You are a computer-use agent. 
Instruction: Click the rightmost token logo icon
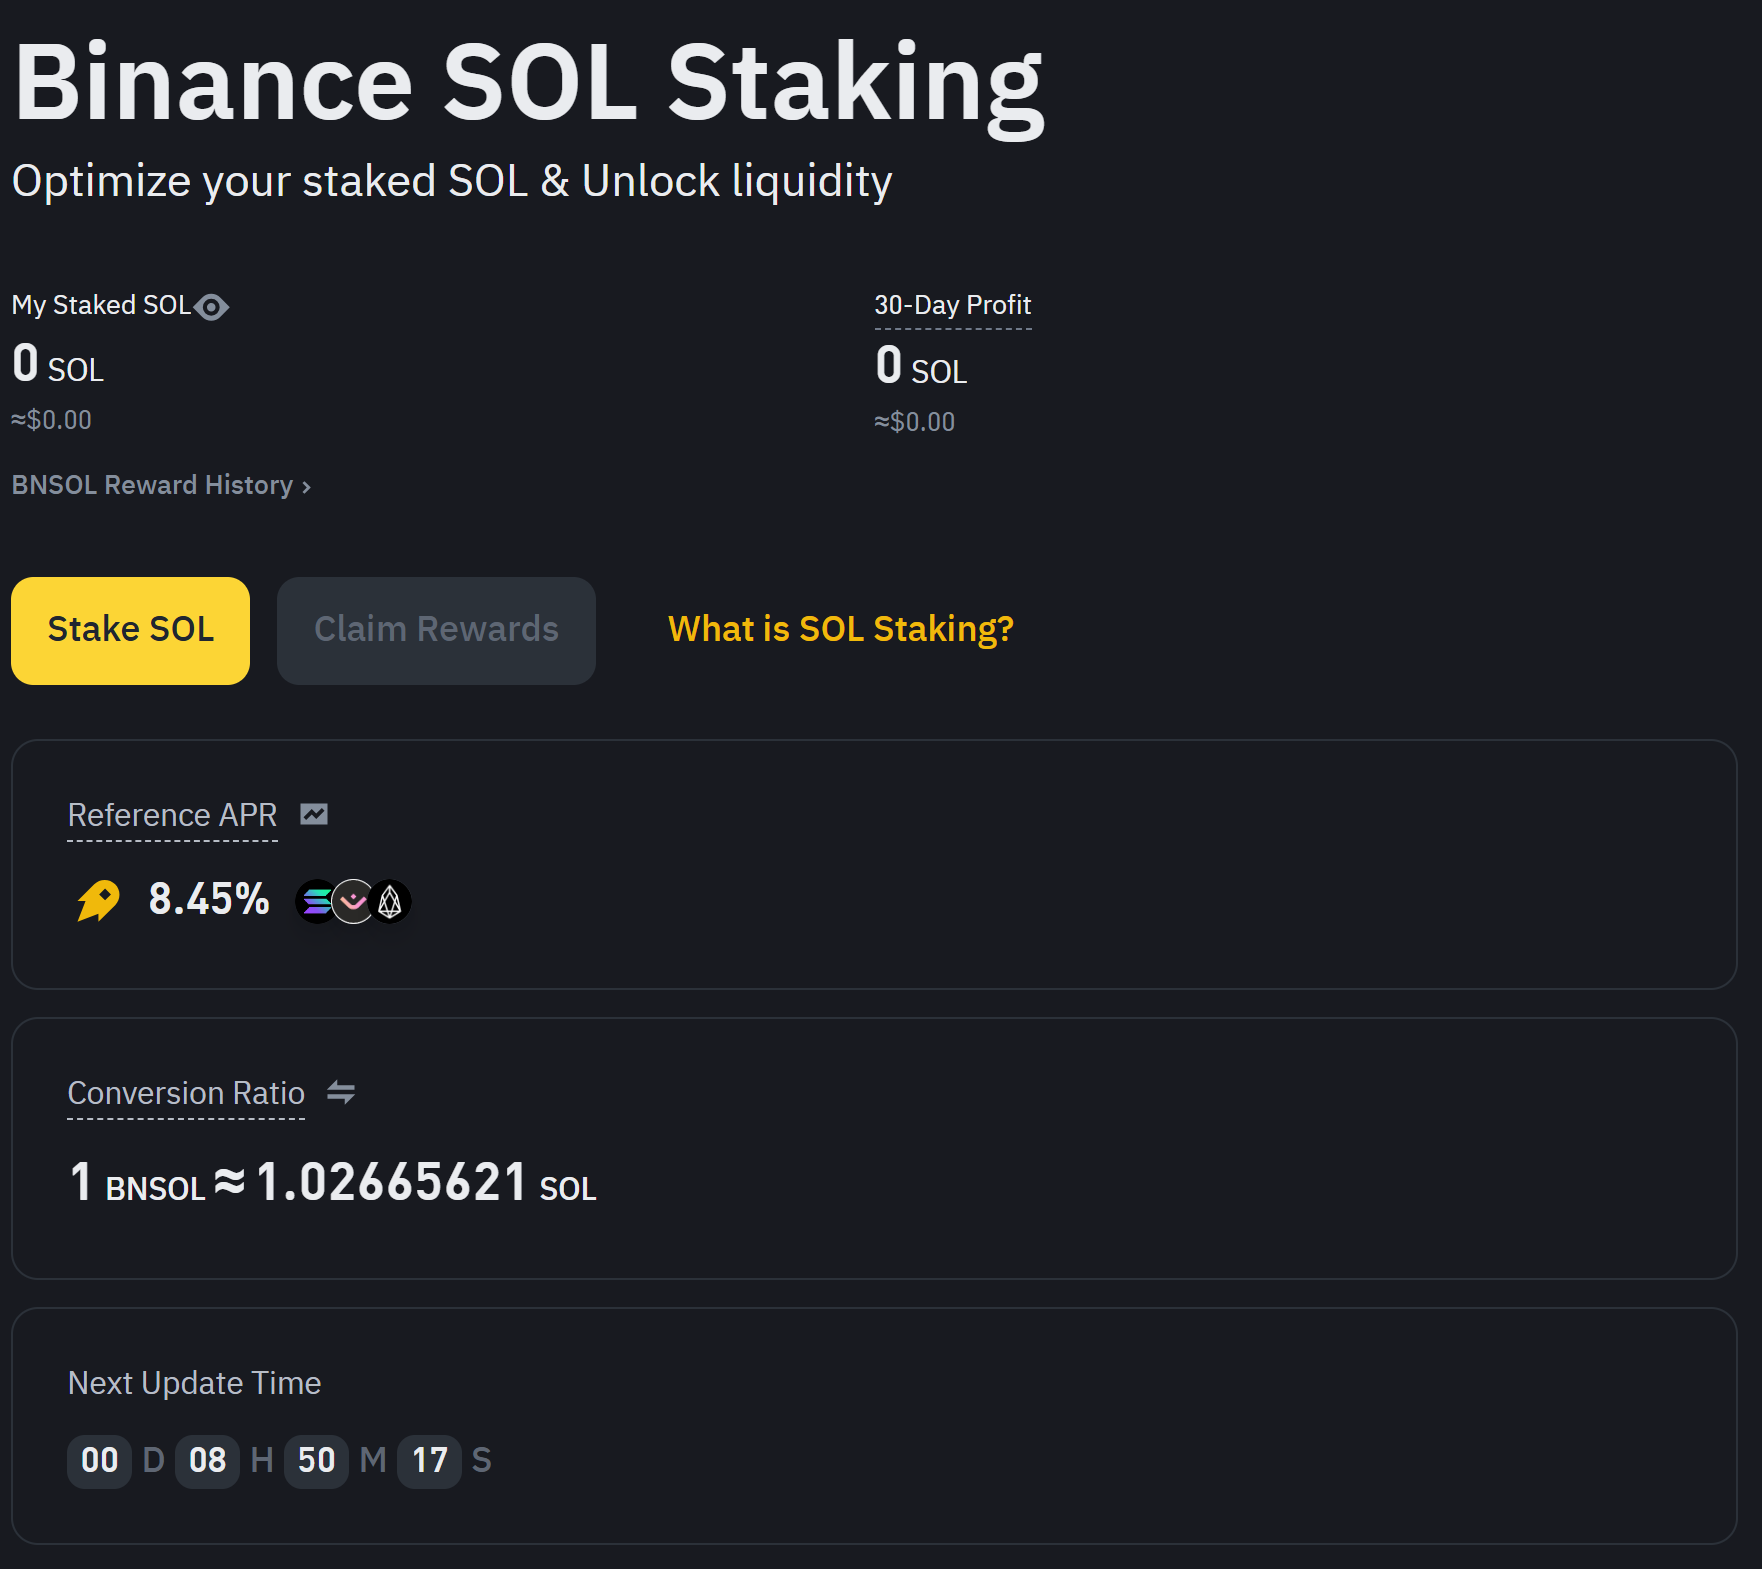[x=390, y=901]
